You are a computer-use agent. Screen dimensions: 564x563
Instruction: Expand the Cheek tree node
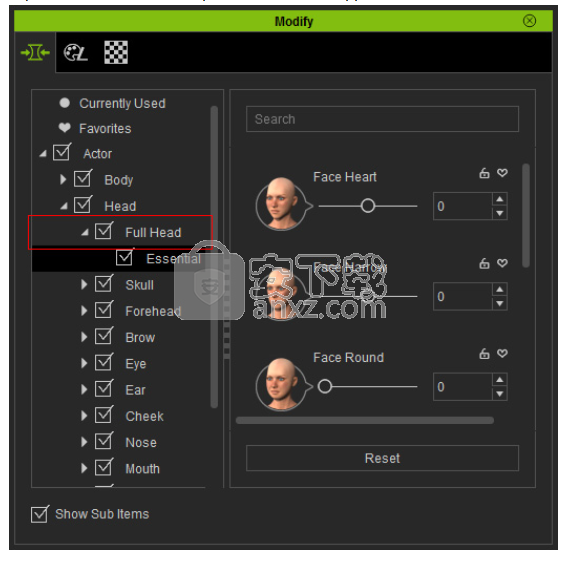coord(84,416)
